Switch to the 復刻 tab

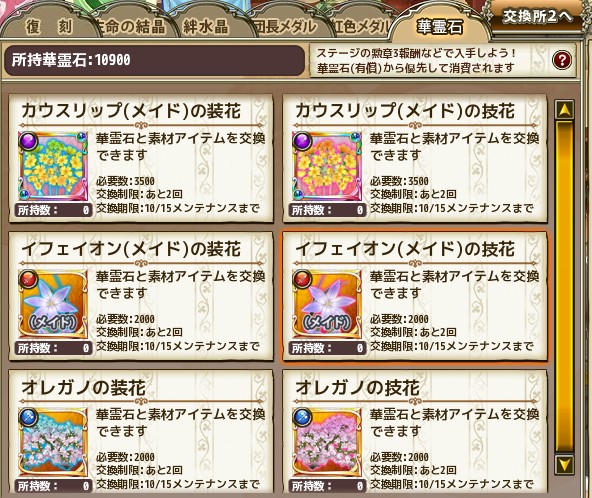point(49,26)
